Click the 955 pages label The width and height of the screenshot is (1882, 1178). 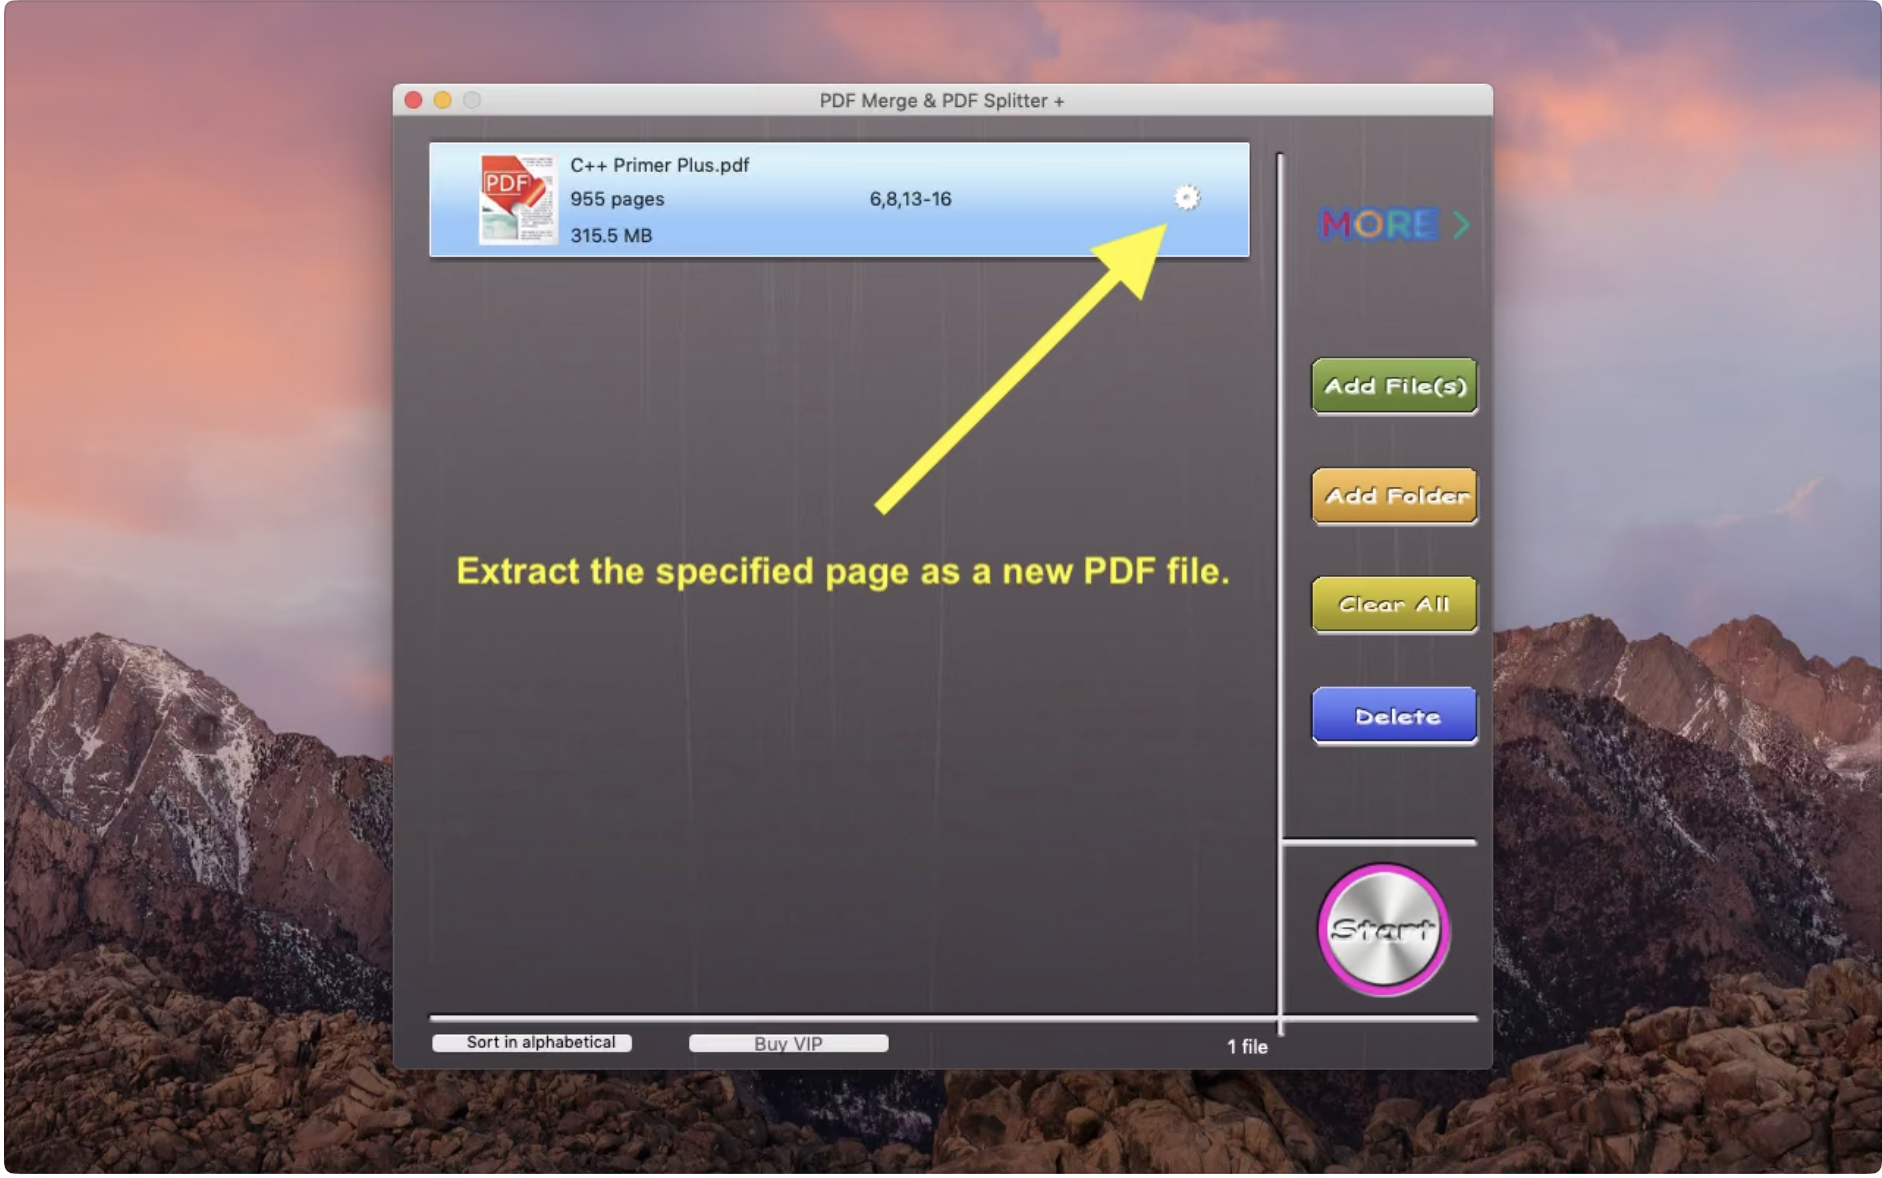click(x=617, y=199)
